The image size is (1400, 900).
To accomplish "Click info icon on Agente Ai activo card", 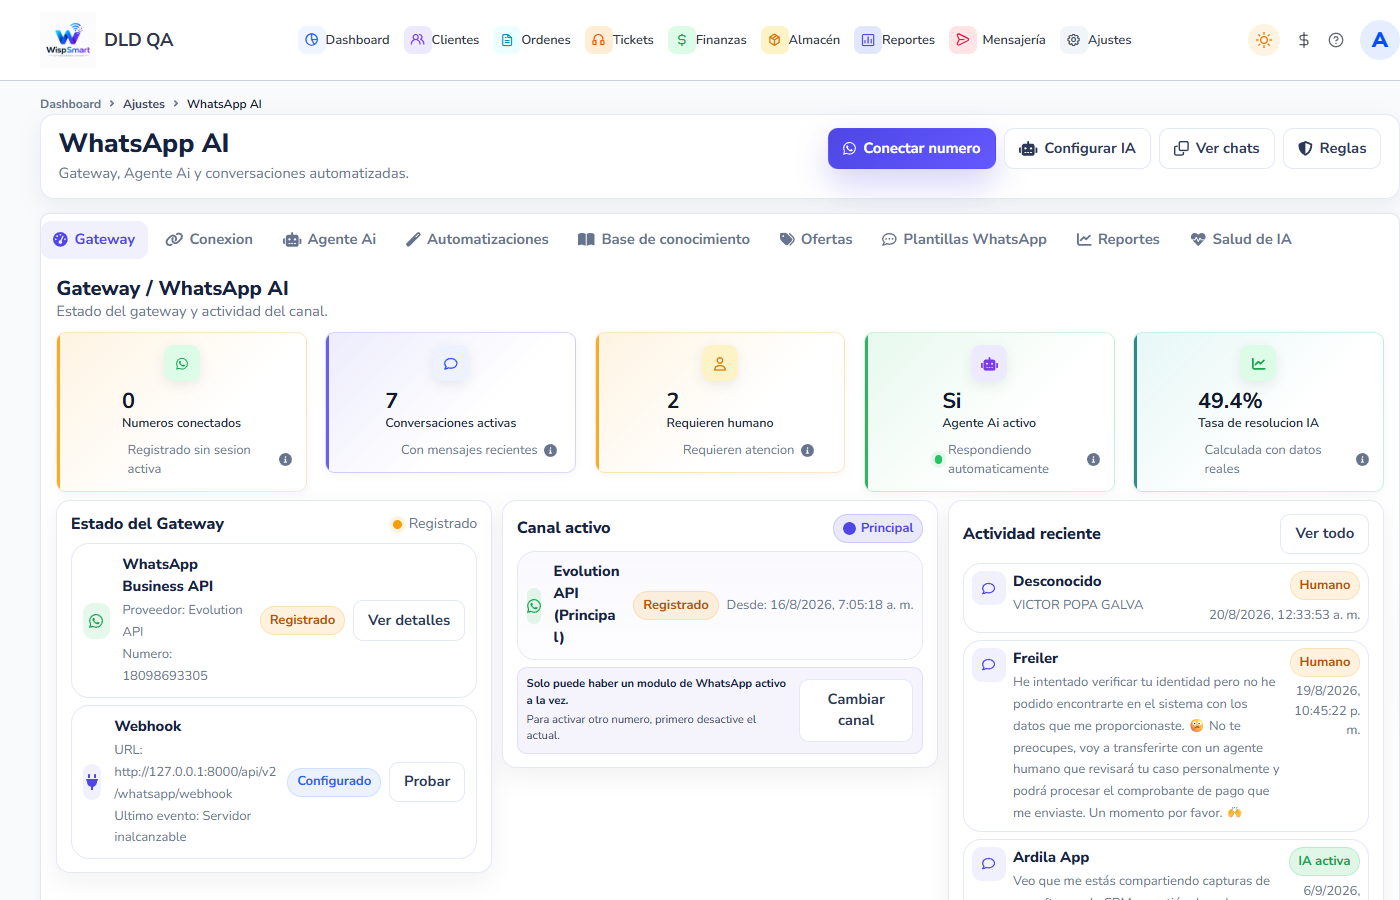I will click(1093, 460).
